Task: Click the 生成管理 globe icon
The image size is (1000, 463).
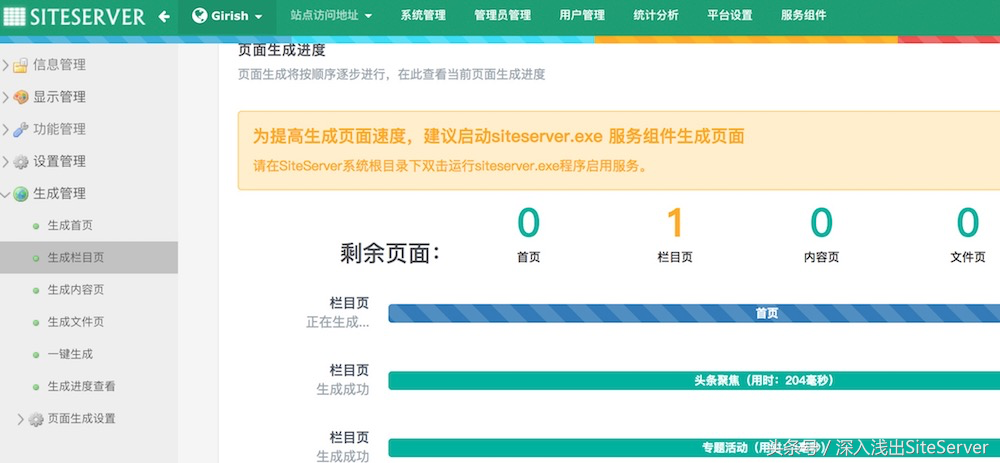Action: click(x=20, y=194)
